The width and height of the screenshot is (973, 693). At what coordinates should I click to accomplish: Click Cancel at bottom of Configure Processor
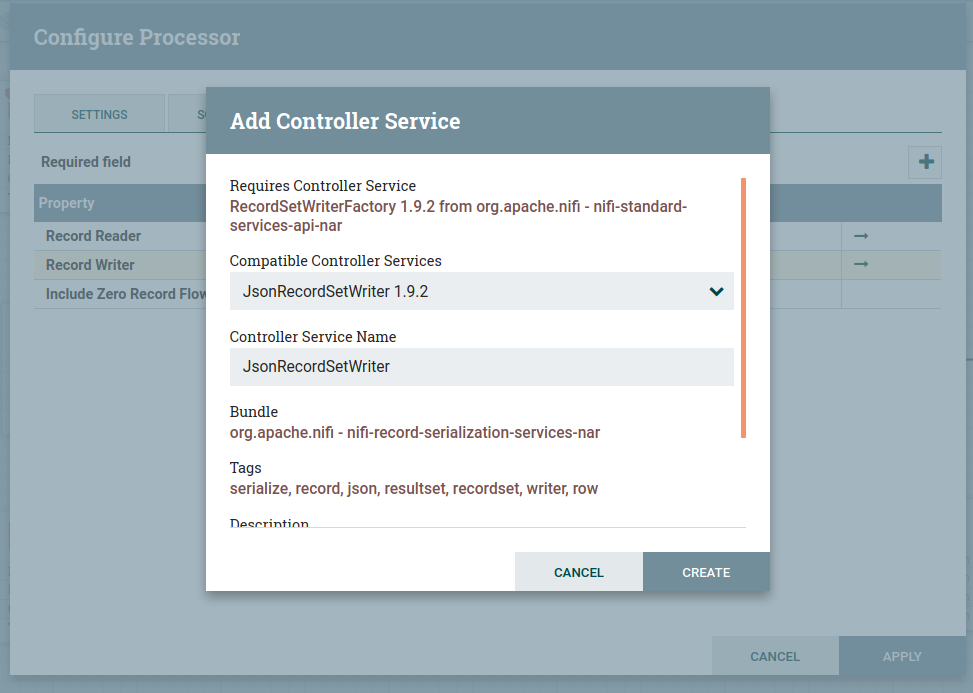pos(775,656)
